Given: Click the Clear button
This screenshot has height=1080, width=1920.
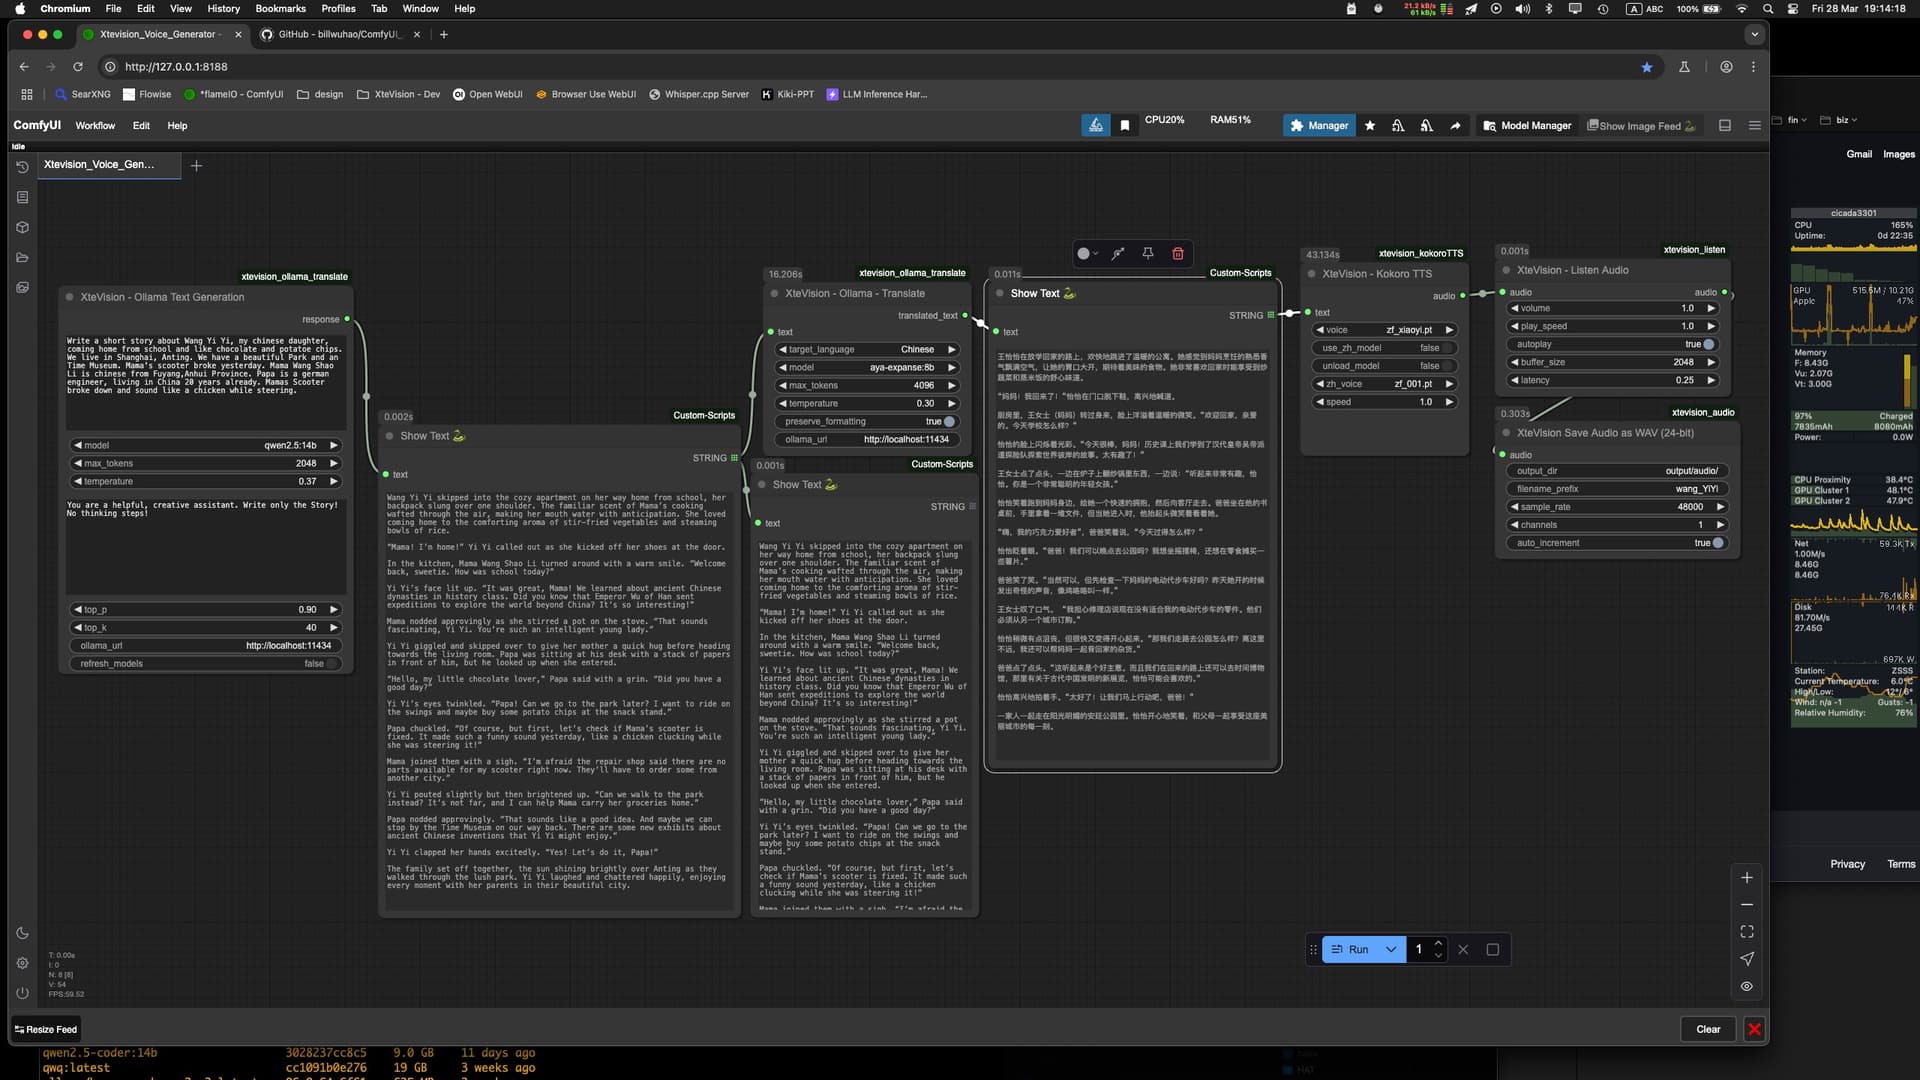Looking at the screenshot, I should pyautogui.click(x=1708, y=1029).
